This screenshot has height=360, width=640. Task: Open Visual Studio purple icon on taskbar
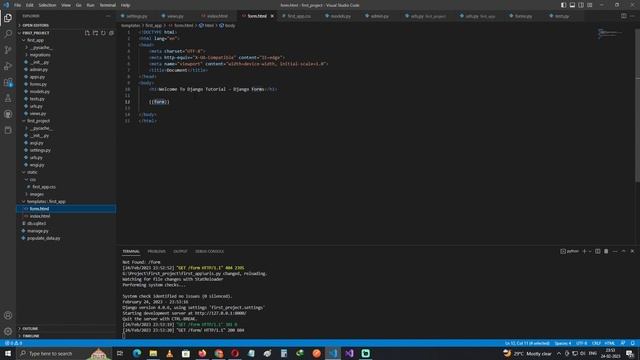point(349,353)
